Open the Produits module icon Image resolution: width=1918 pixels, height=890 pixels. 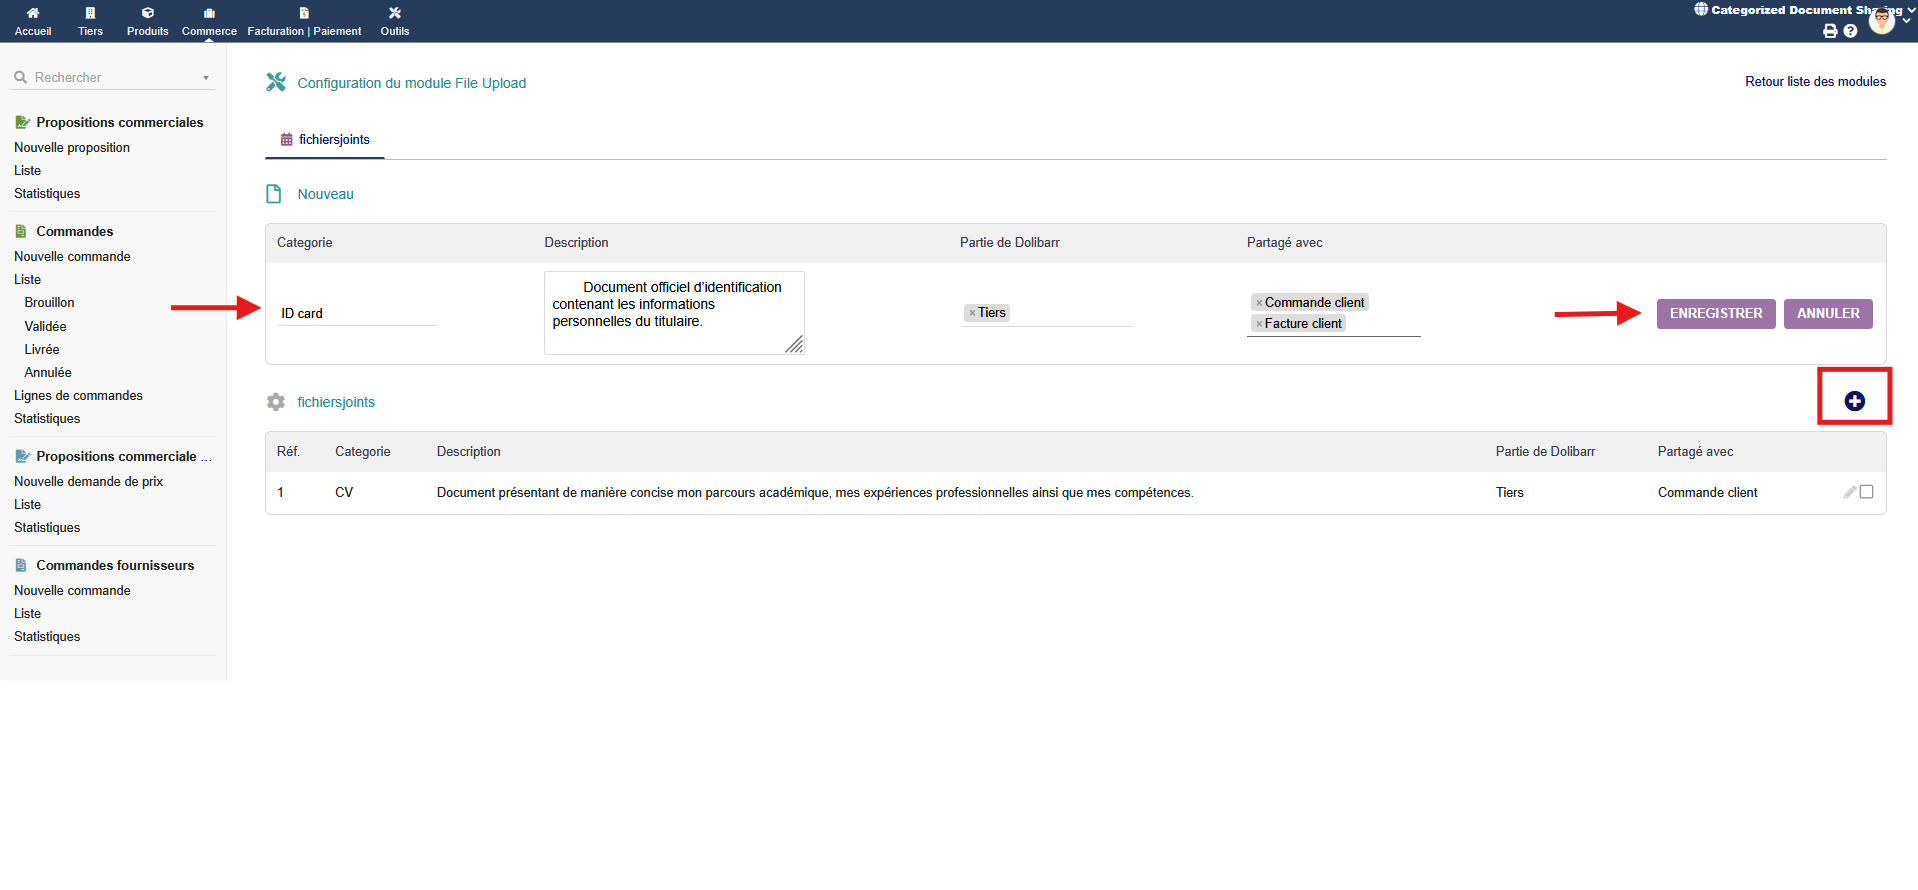148,14
